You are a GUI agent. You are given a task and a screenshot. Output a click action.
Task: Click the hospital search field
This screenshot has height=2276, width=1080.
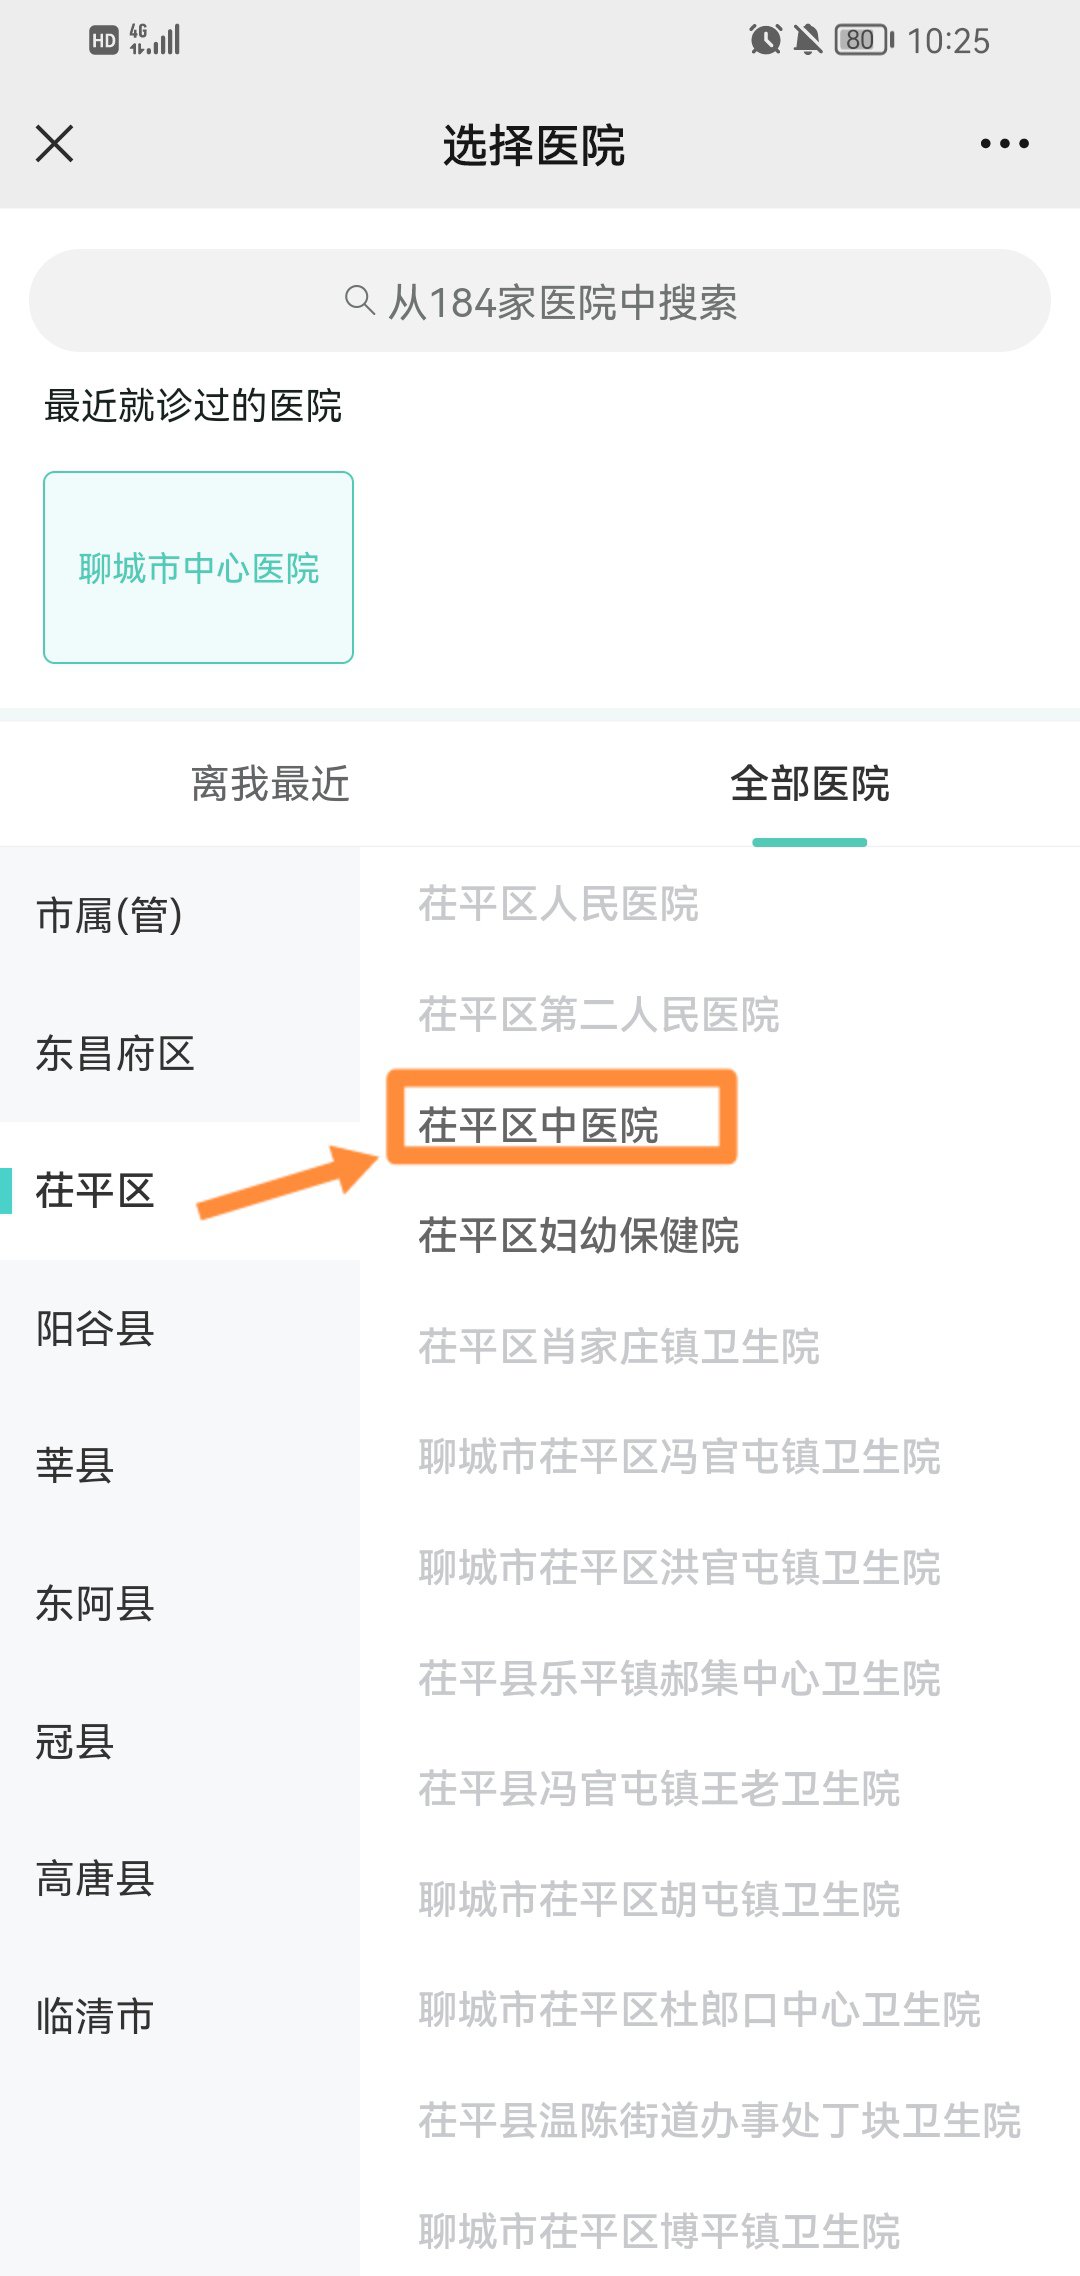pyautogui.click(x=540, y=301)
